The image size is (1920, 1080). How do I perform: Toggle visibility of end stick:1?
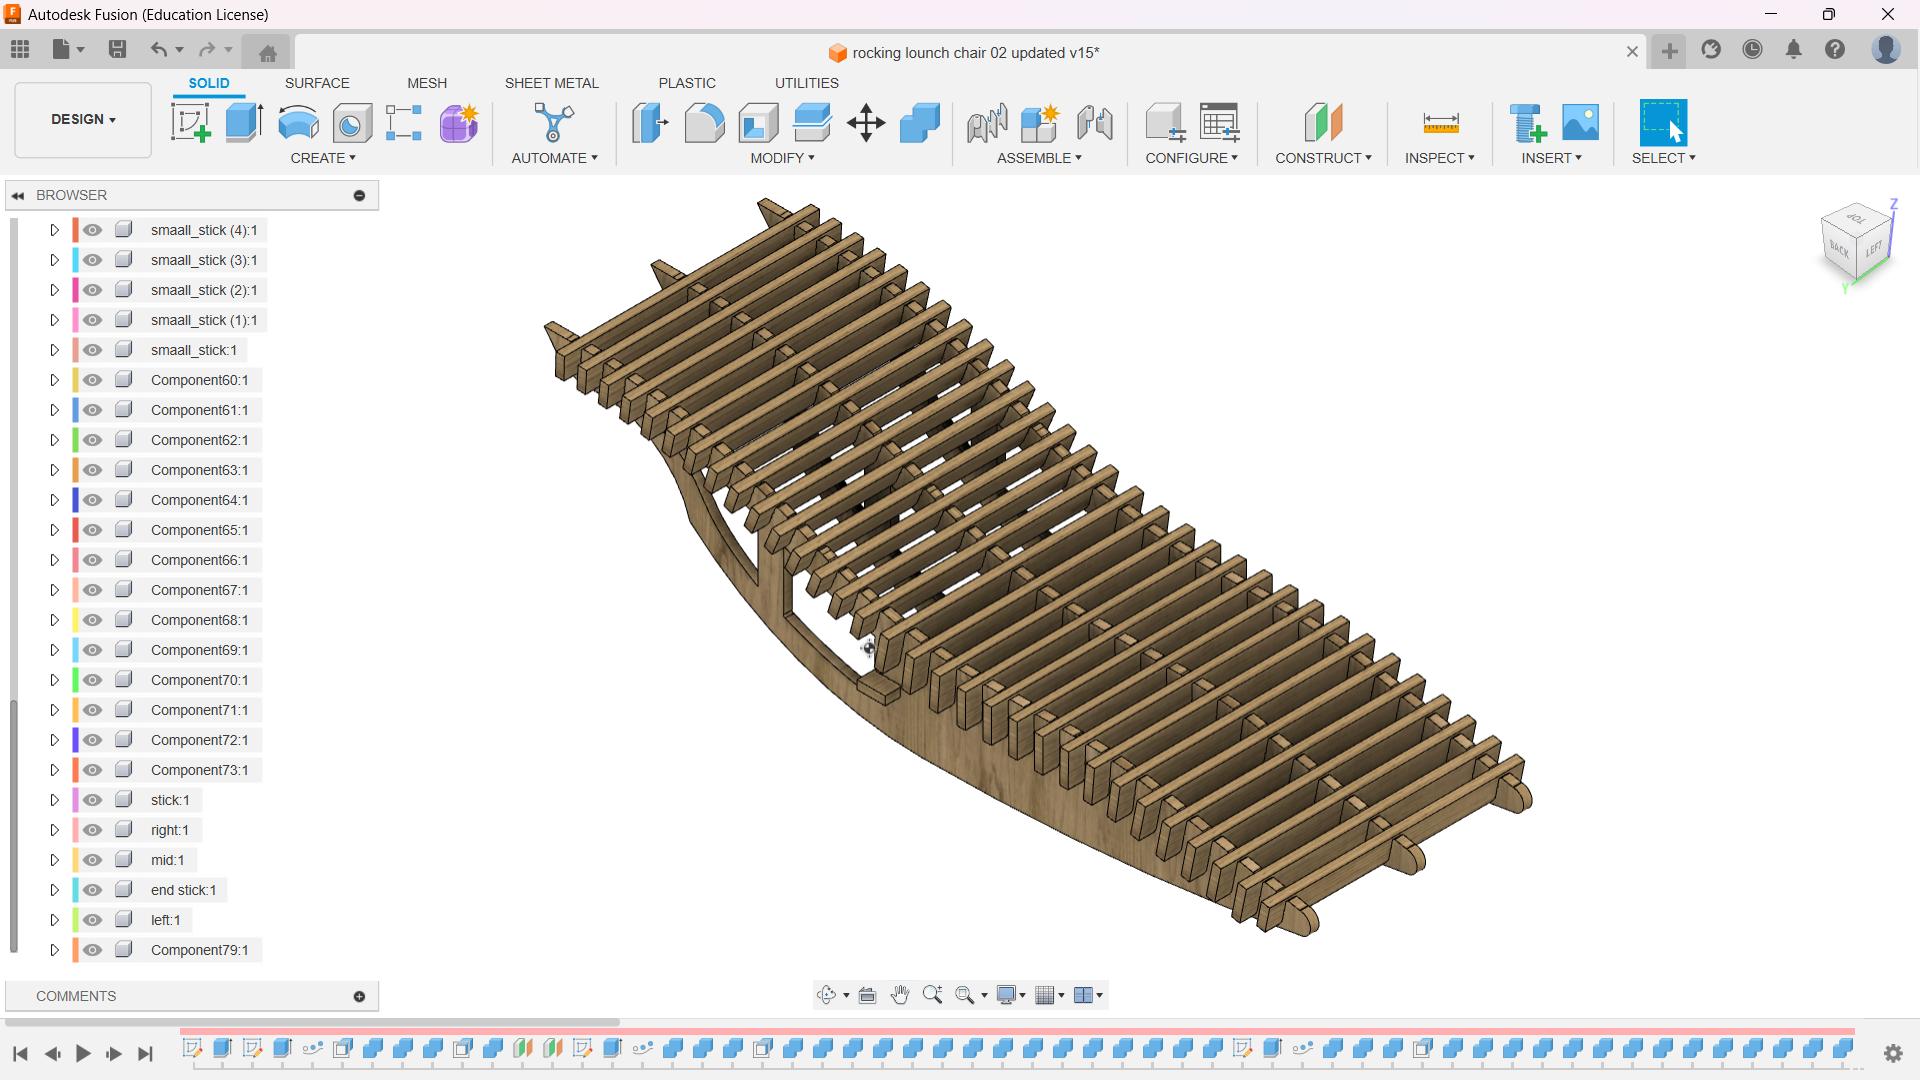click(93, 890)
